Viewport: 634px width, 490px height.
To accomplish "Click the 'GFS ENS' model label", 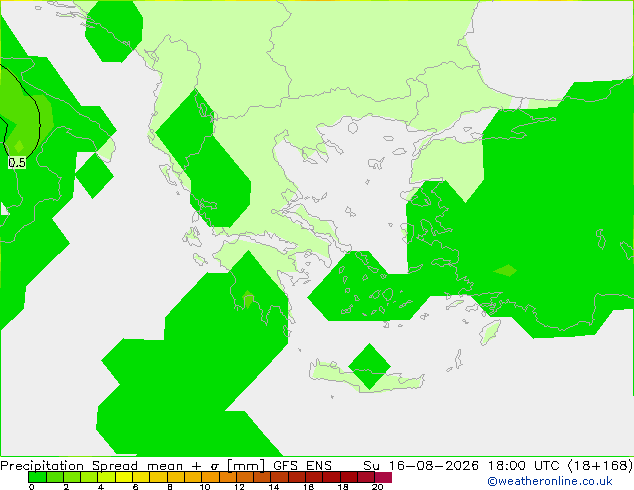I will 302,465.
